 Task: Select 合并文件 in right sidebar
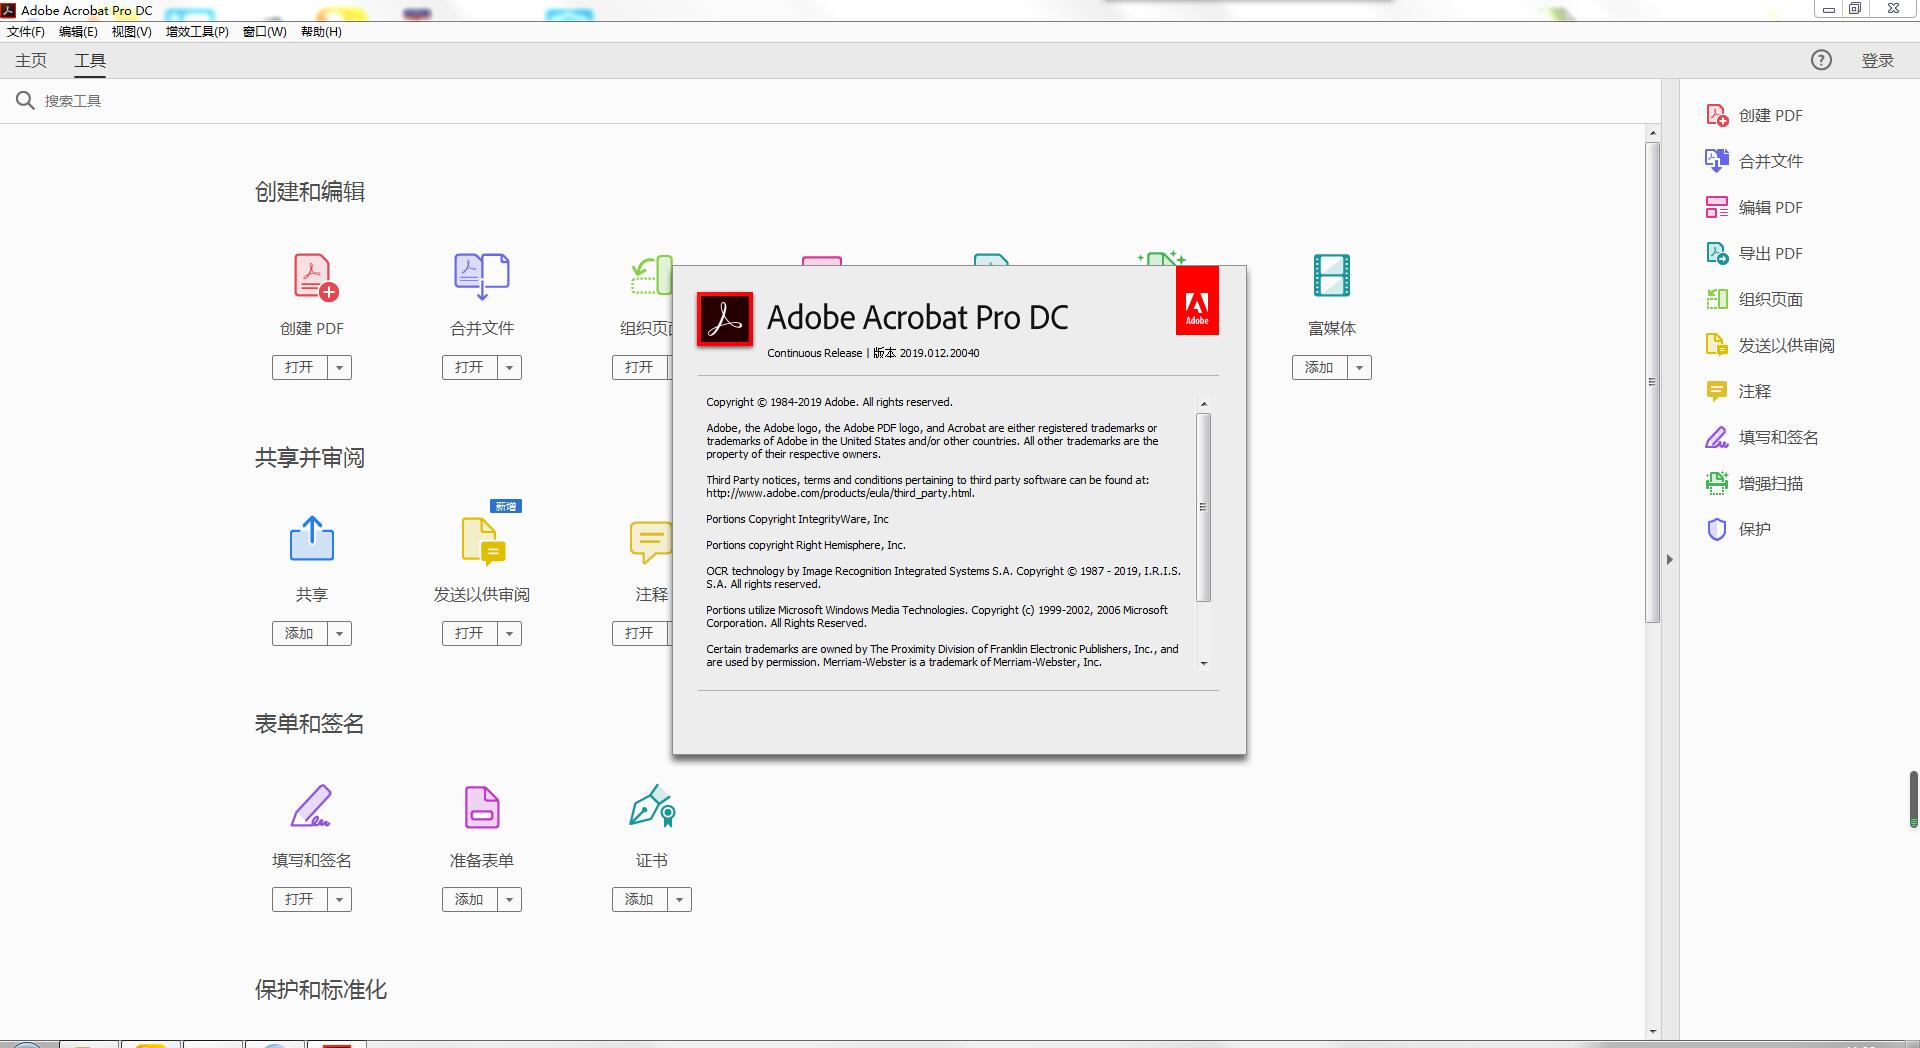click(1754, 161)
